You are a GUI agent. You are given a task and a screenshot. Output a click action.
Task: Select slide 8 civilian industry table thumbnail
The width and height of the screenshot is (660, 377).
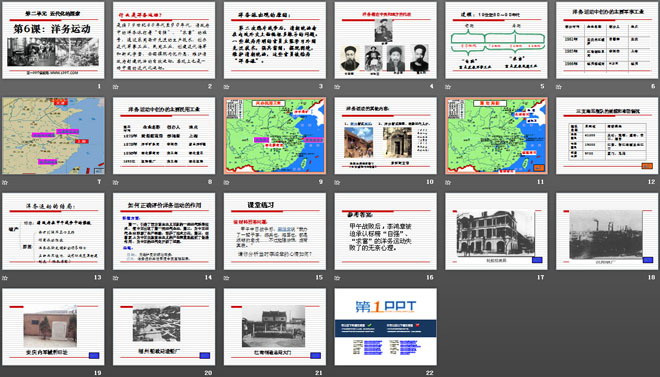pos(164,136)
